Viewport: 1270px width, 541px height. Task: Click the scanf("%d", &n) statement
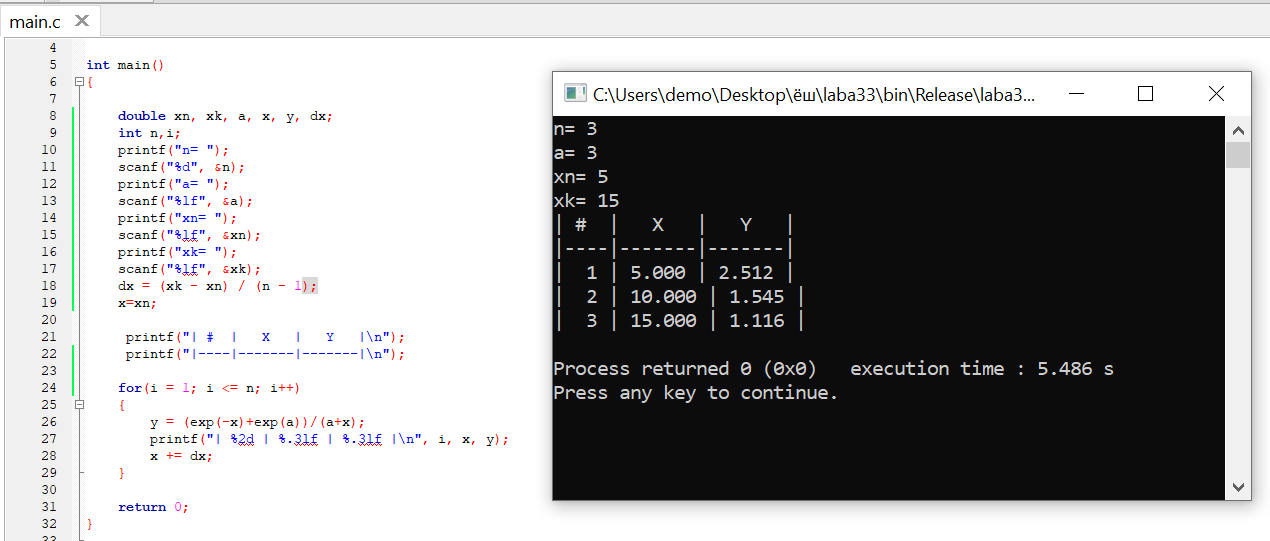[181, 167]
